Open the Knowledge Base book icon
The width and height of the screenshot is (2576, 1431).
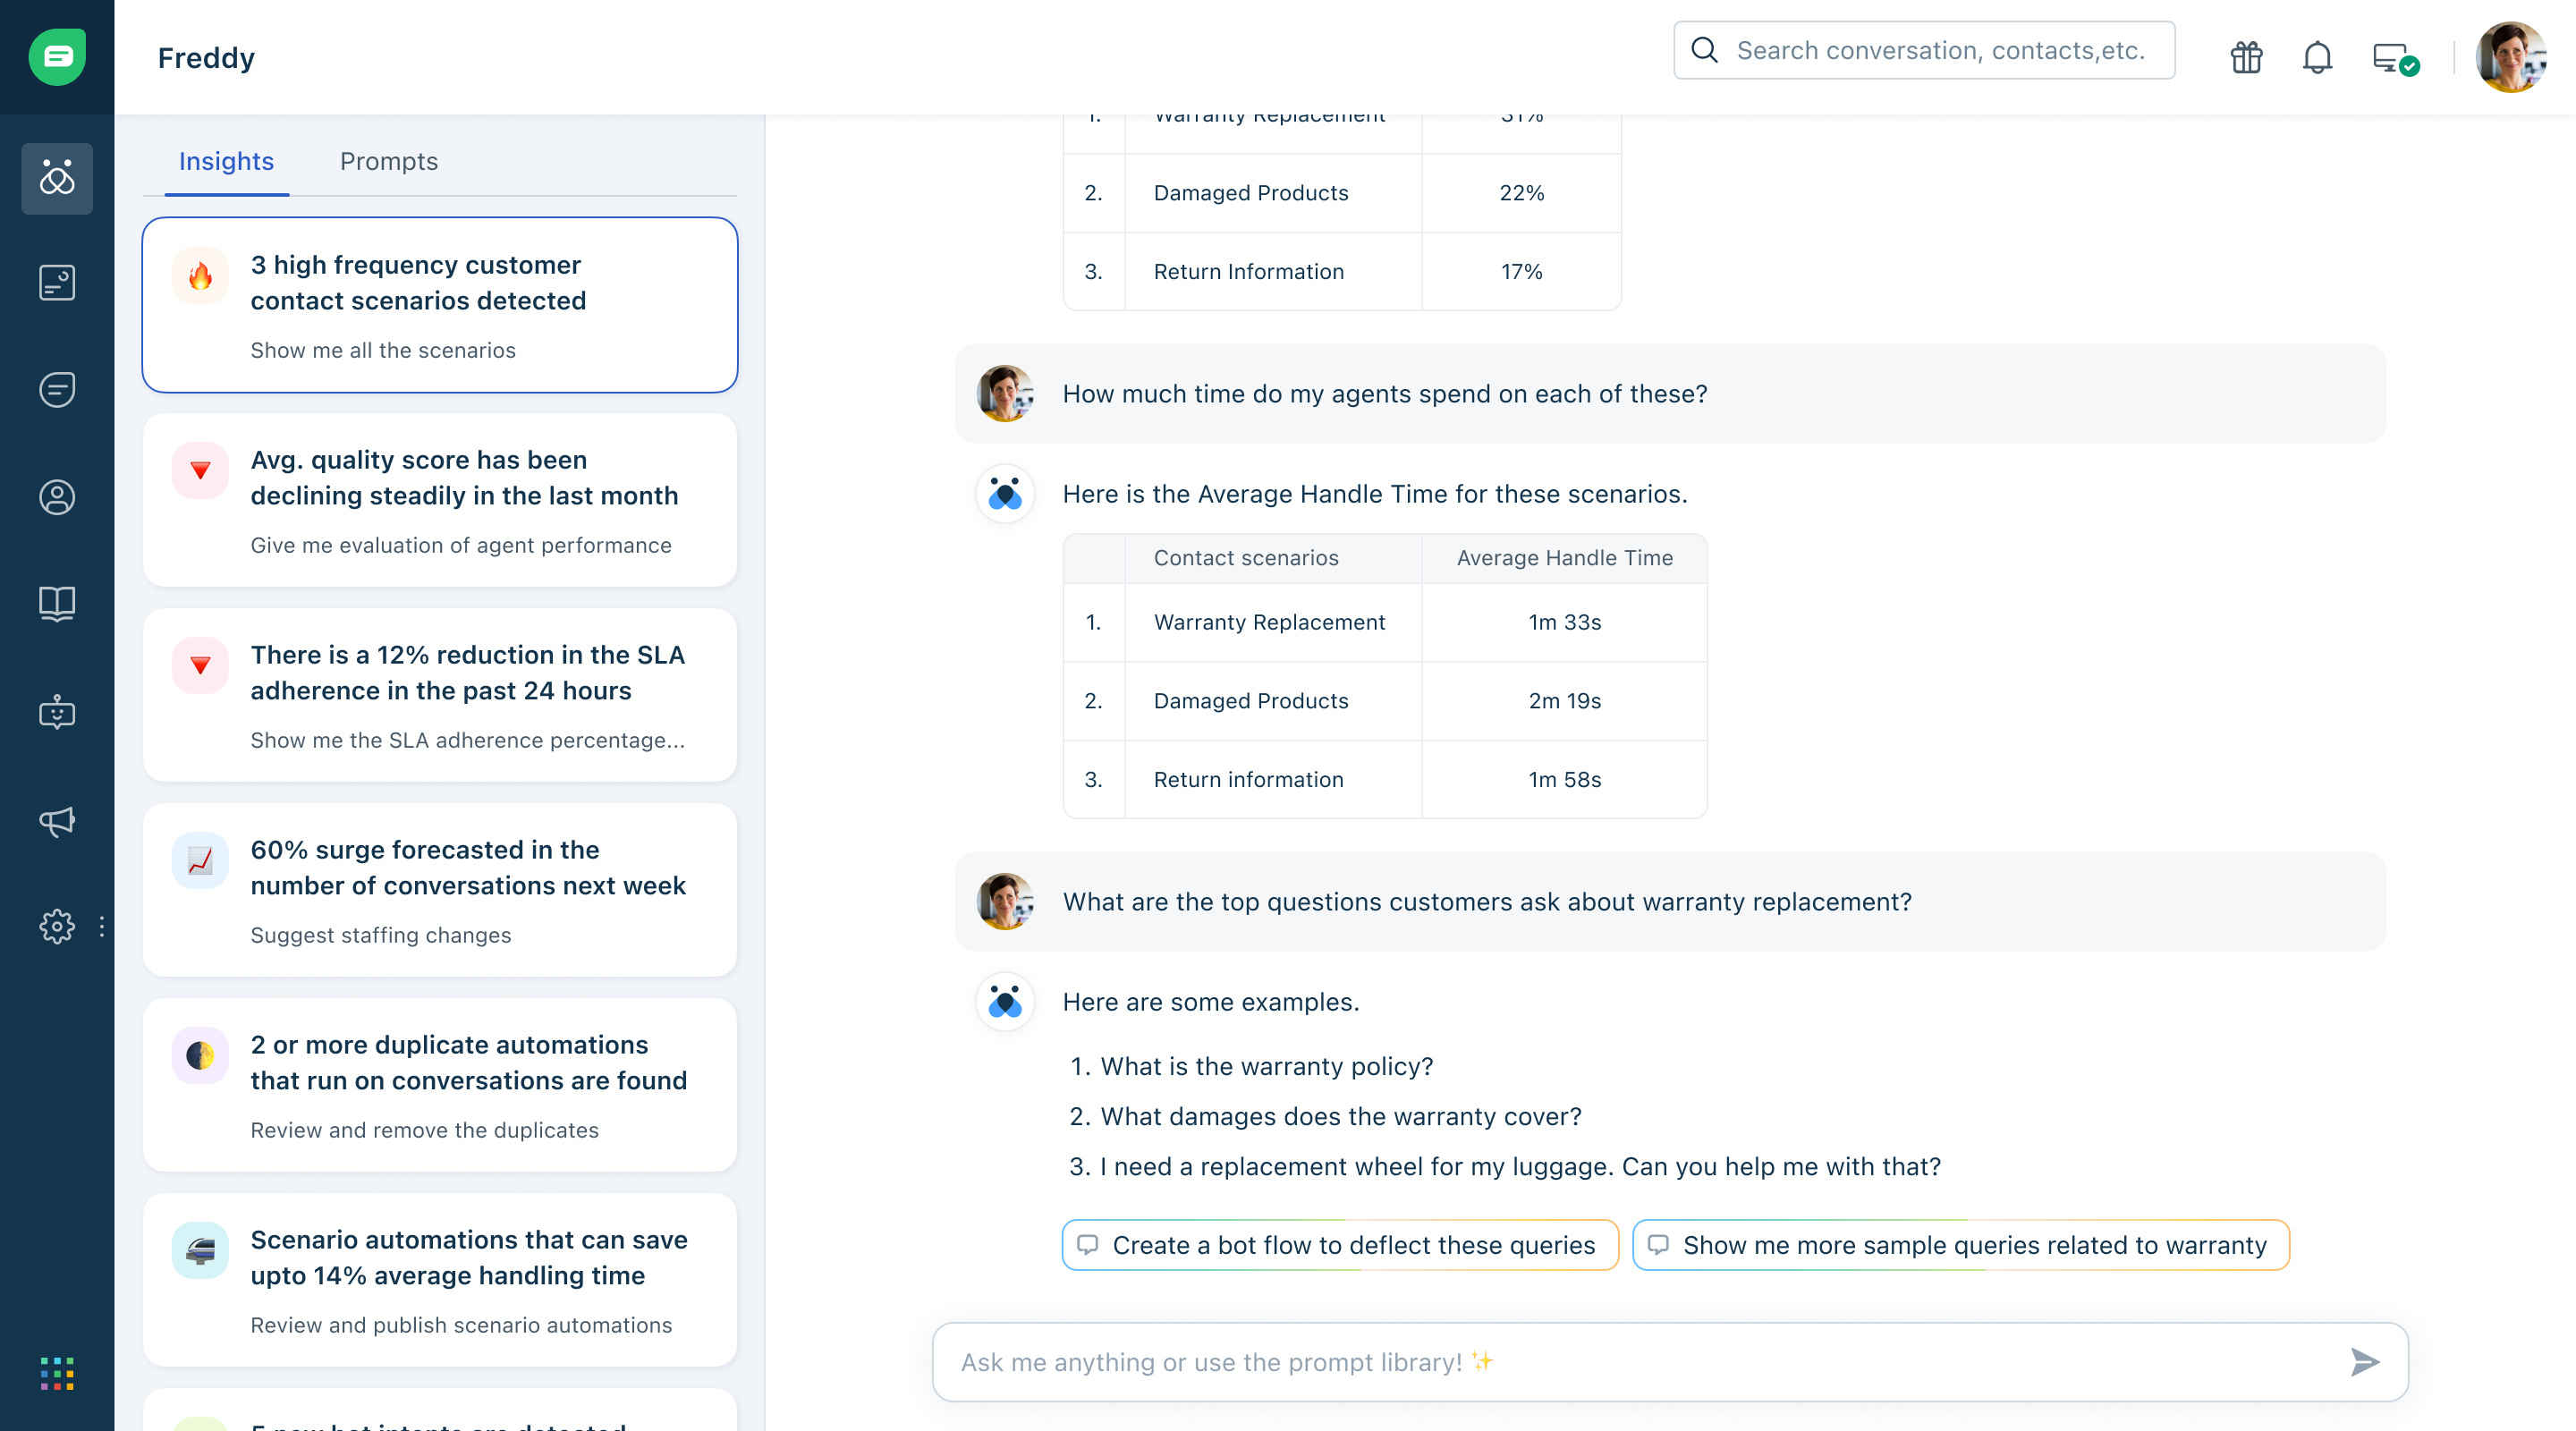57,604
